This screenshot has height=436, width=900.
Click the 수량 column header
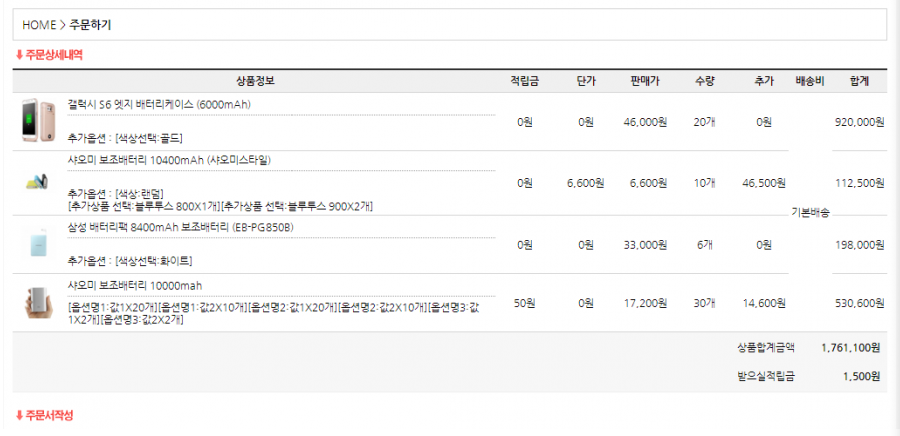[704, 80]
